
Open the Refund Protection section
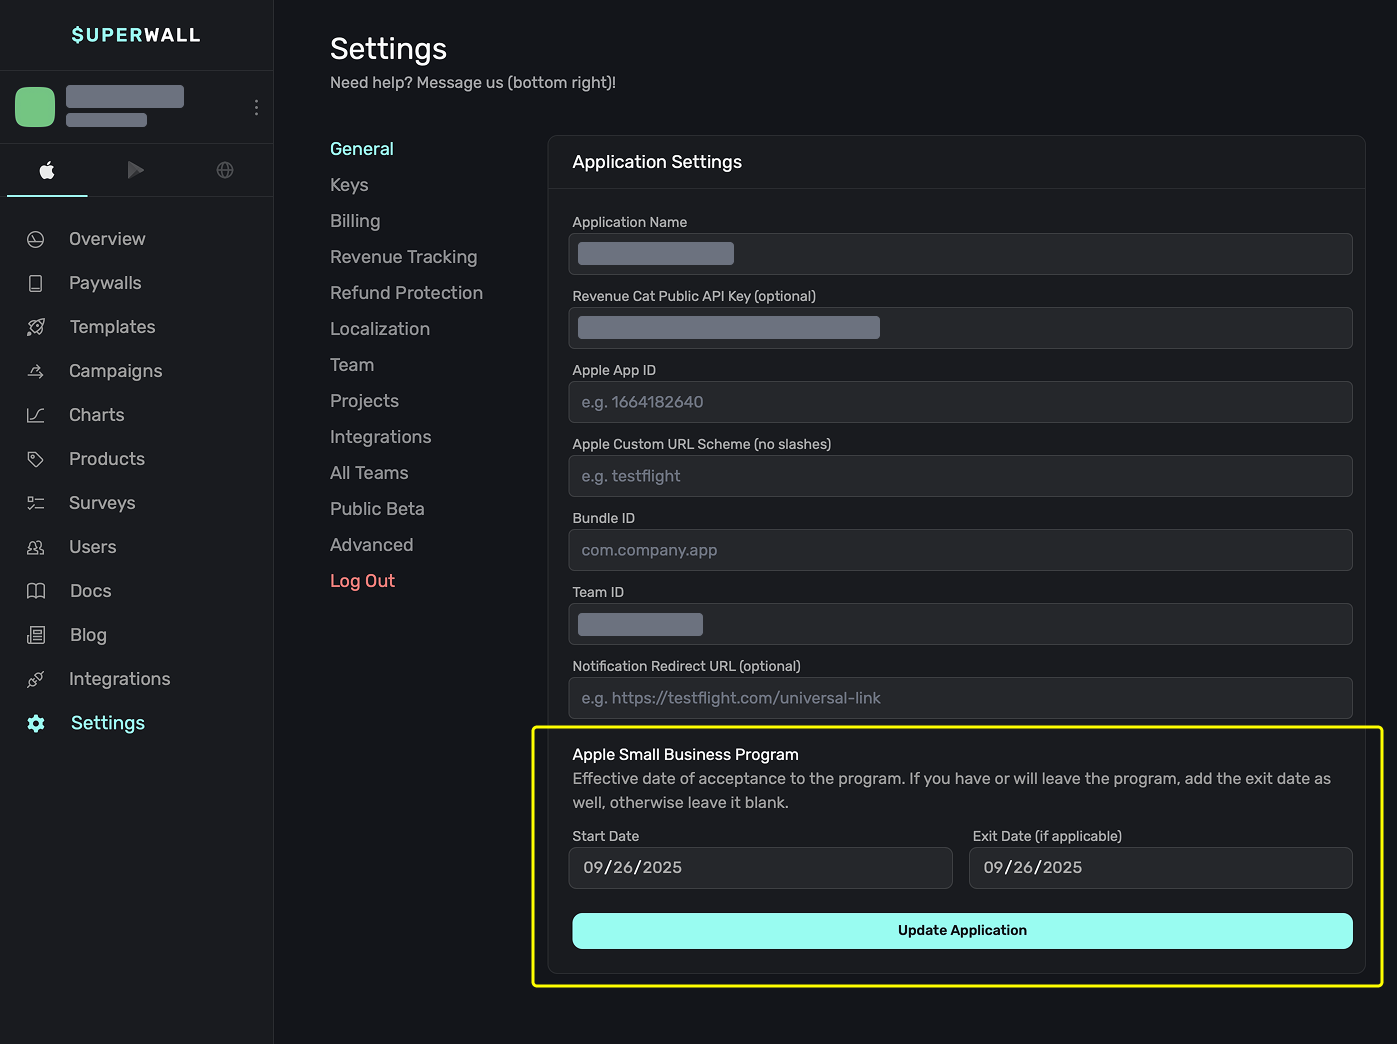[406, 293]
